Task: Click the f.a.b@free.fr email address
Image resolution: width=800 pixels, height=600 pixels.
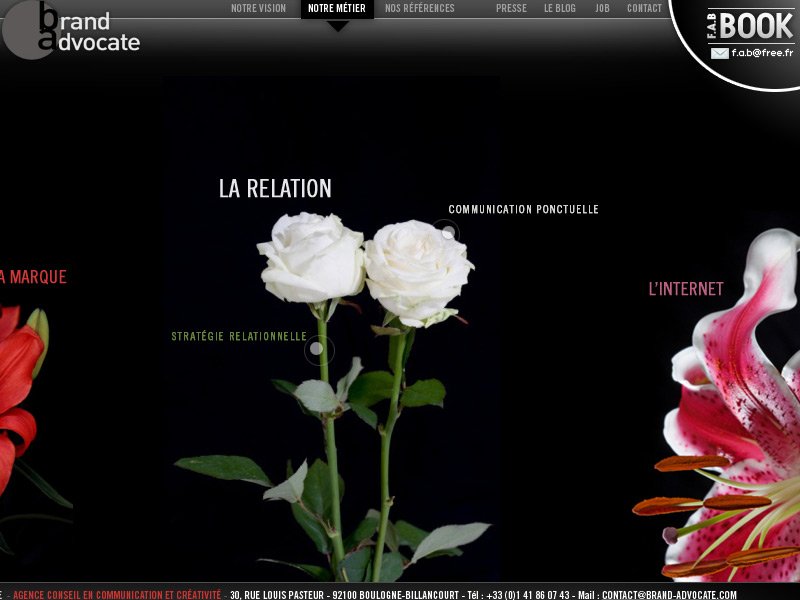Action: click(x=762, y=53)
